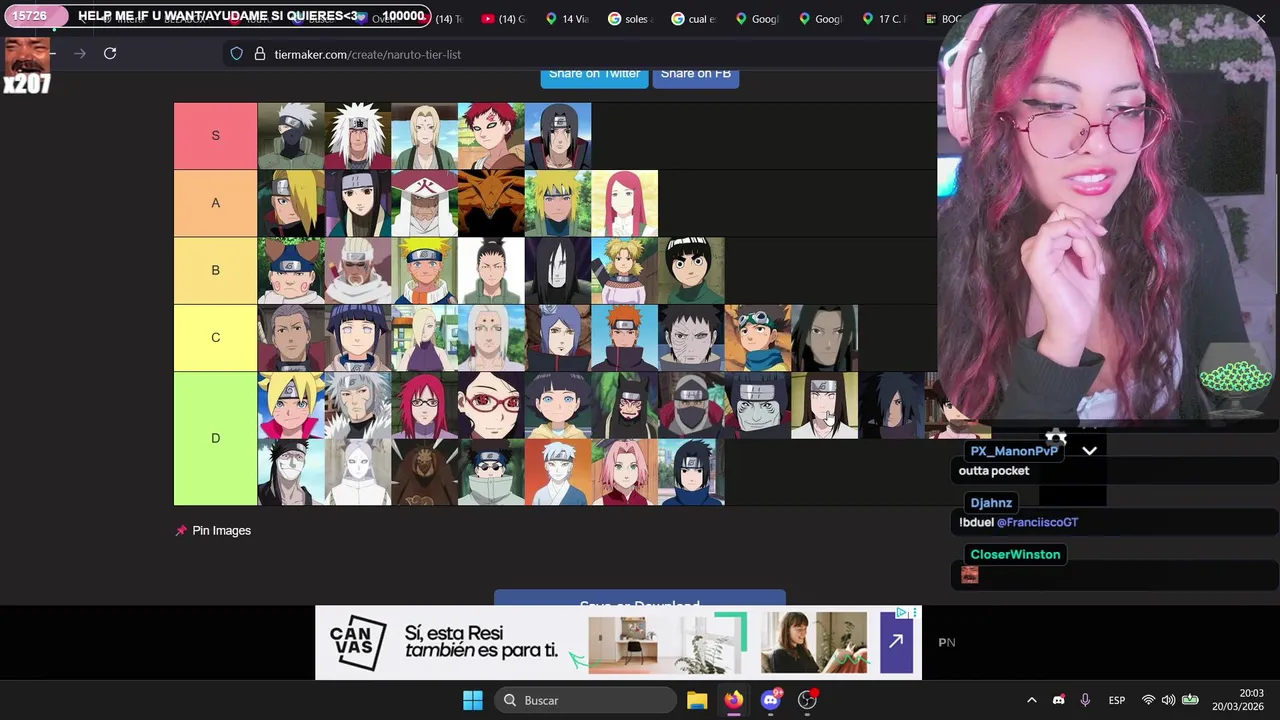Select Killer Bee image in B tier
The image size is (1280, 720).
click(x=358, y=270)
